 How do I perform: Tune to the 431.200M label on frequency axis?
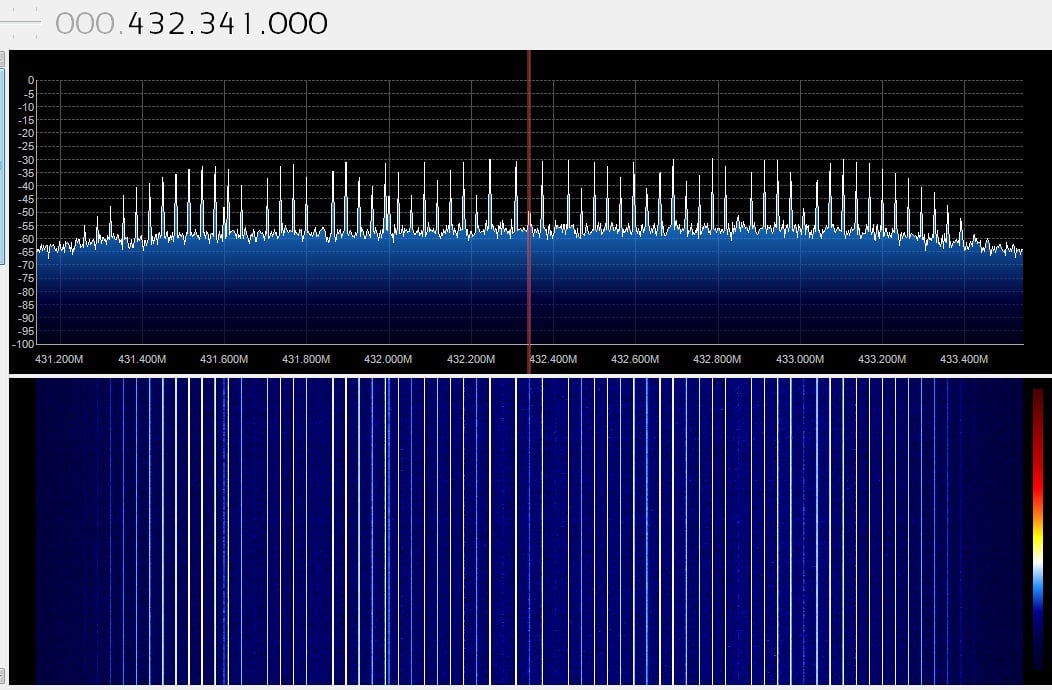(x=59, y=359)
